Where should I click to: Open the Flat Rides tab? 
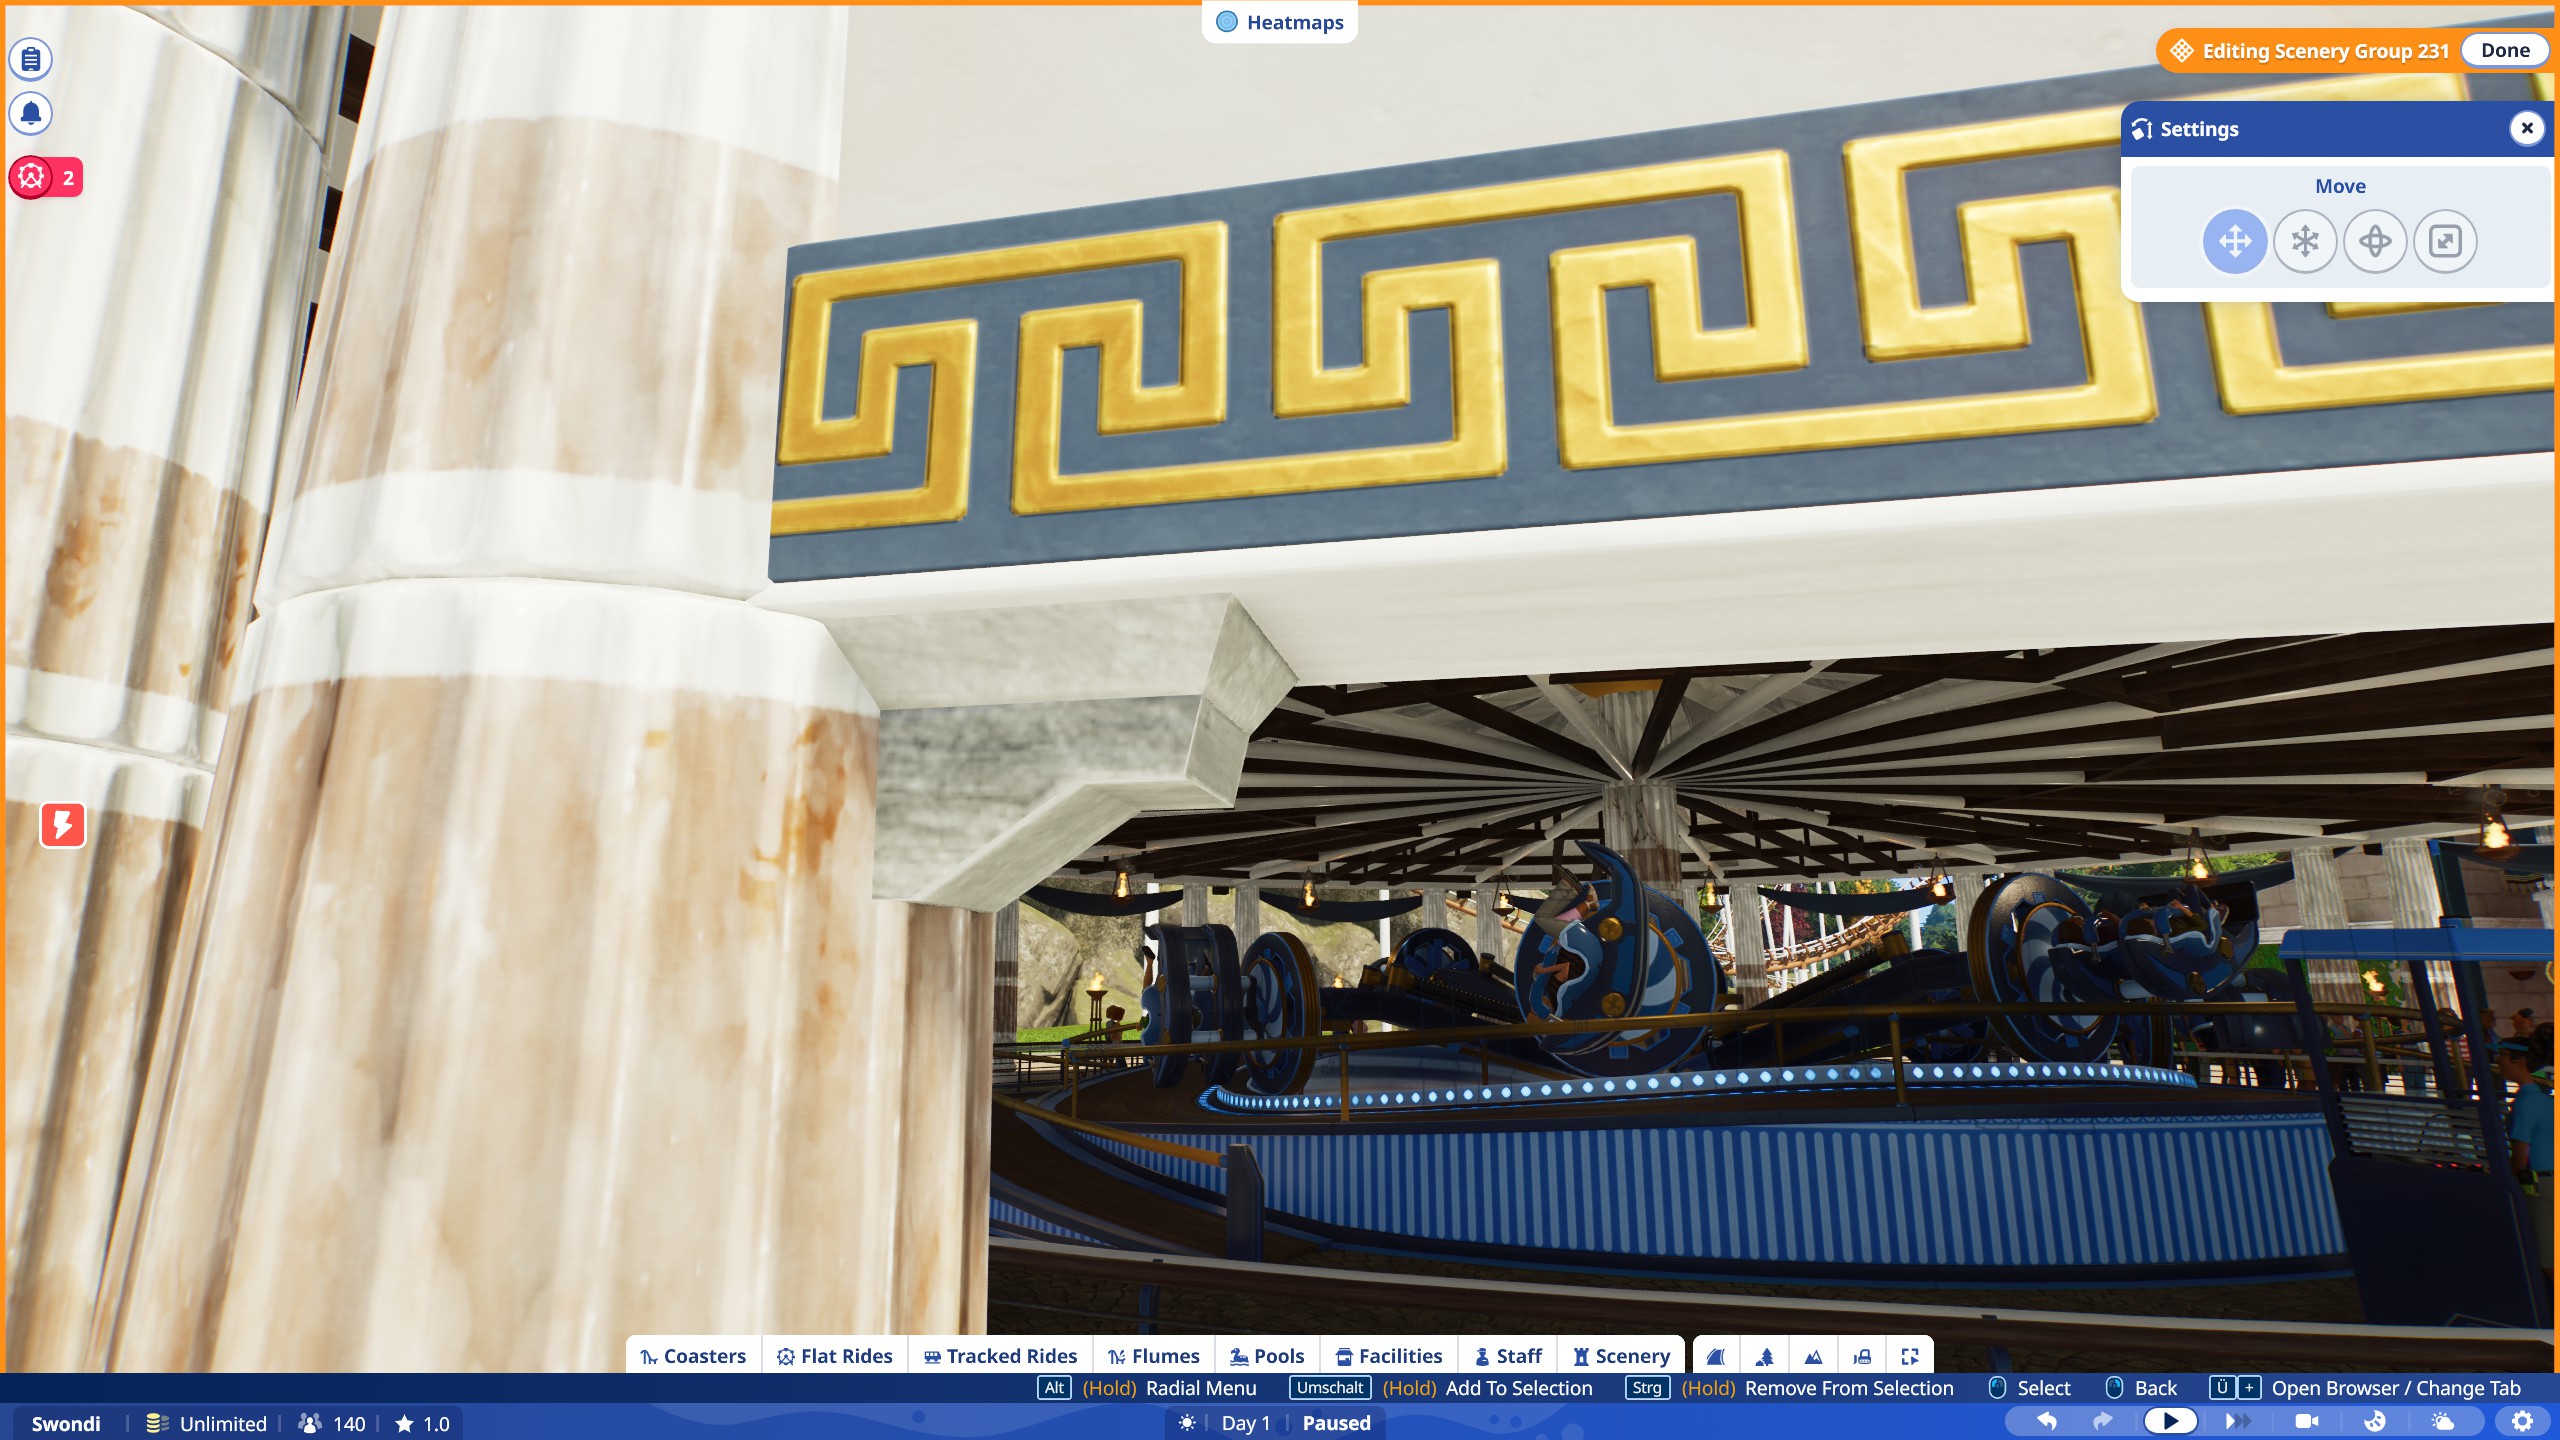point(834,1356)
